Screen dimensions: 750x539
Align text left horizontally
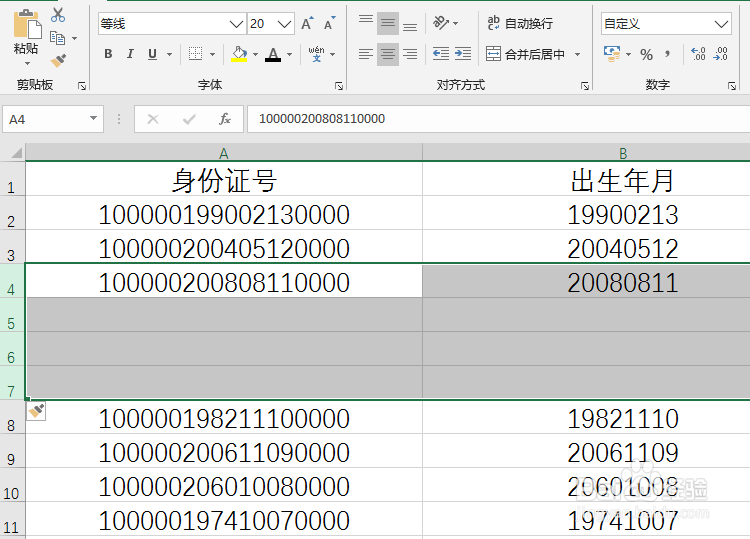pos(366,54)
